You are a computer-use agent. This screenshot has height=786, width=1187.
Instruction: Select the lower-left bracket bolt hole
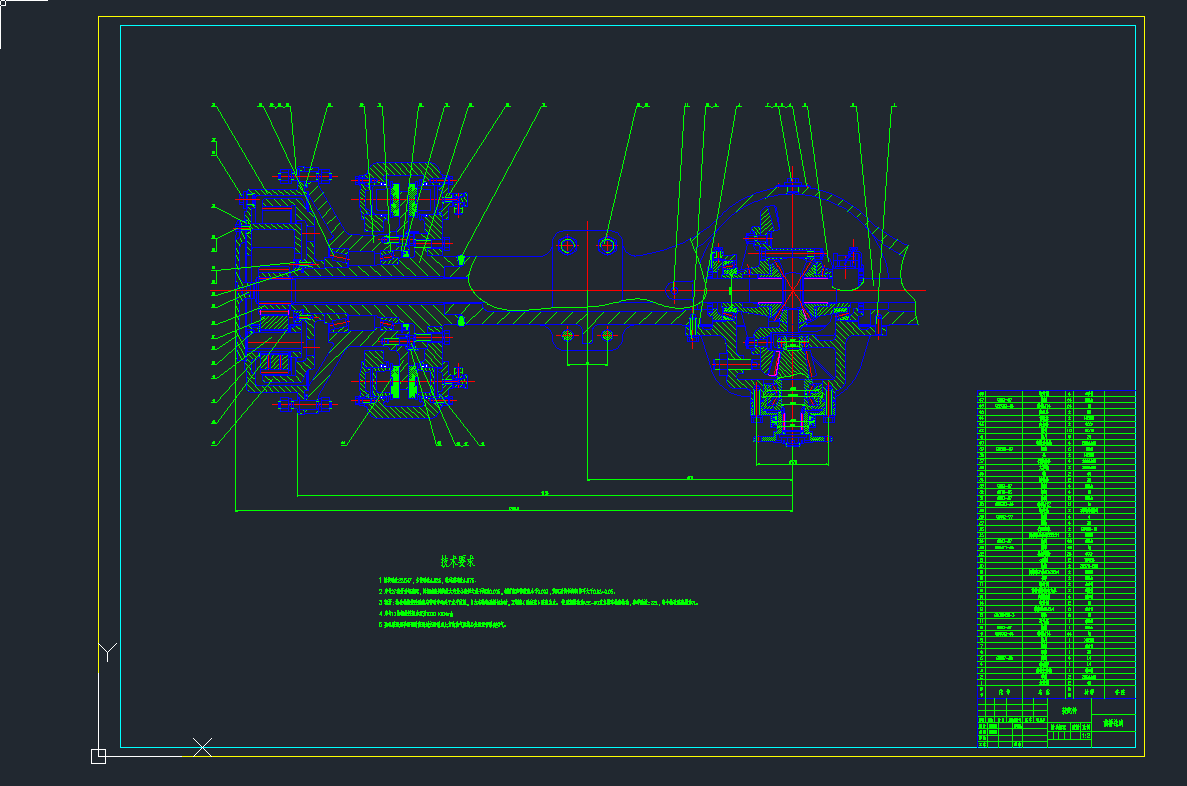pos(568,334)
